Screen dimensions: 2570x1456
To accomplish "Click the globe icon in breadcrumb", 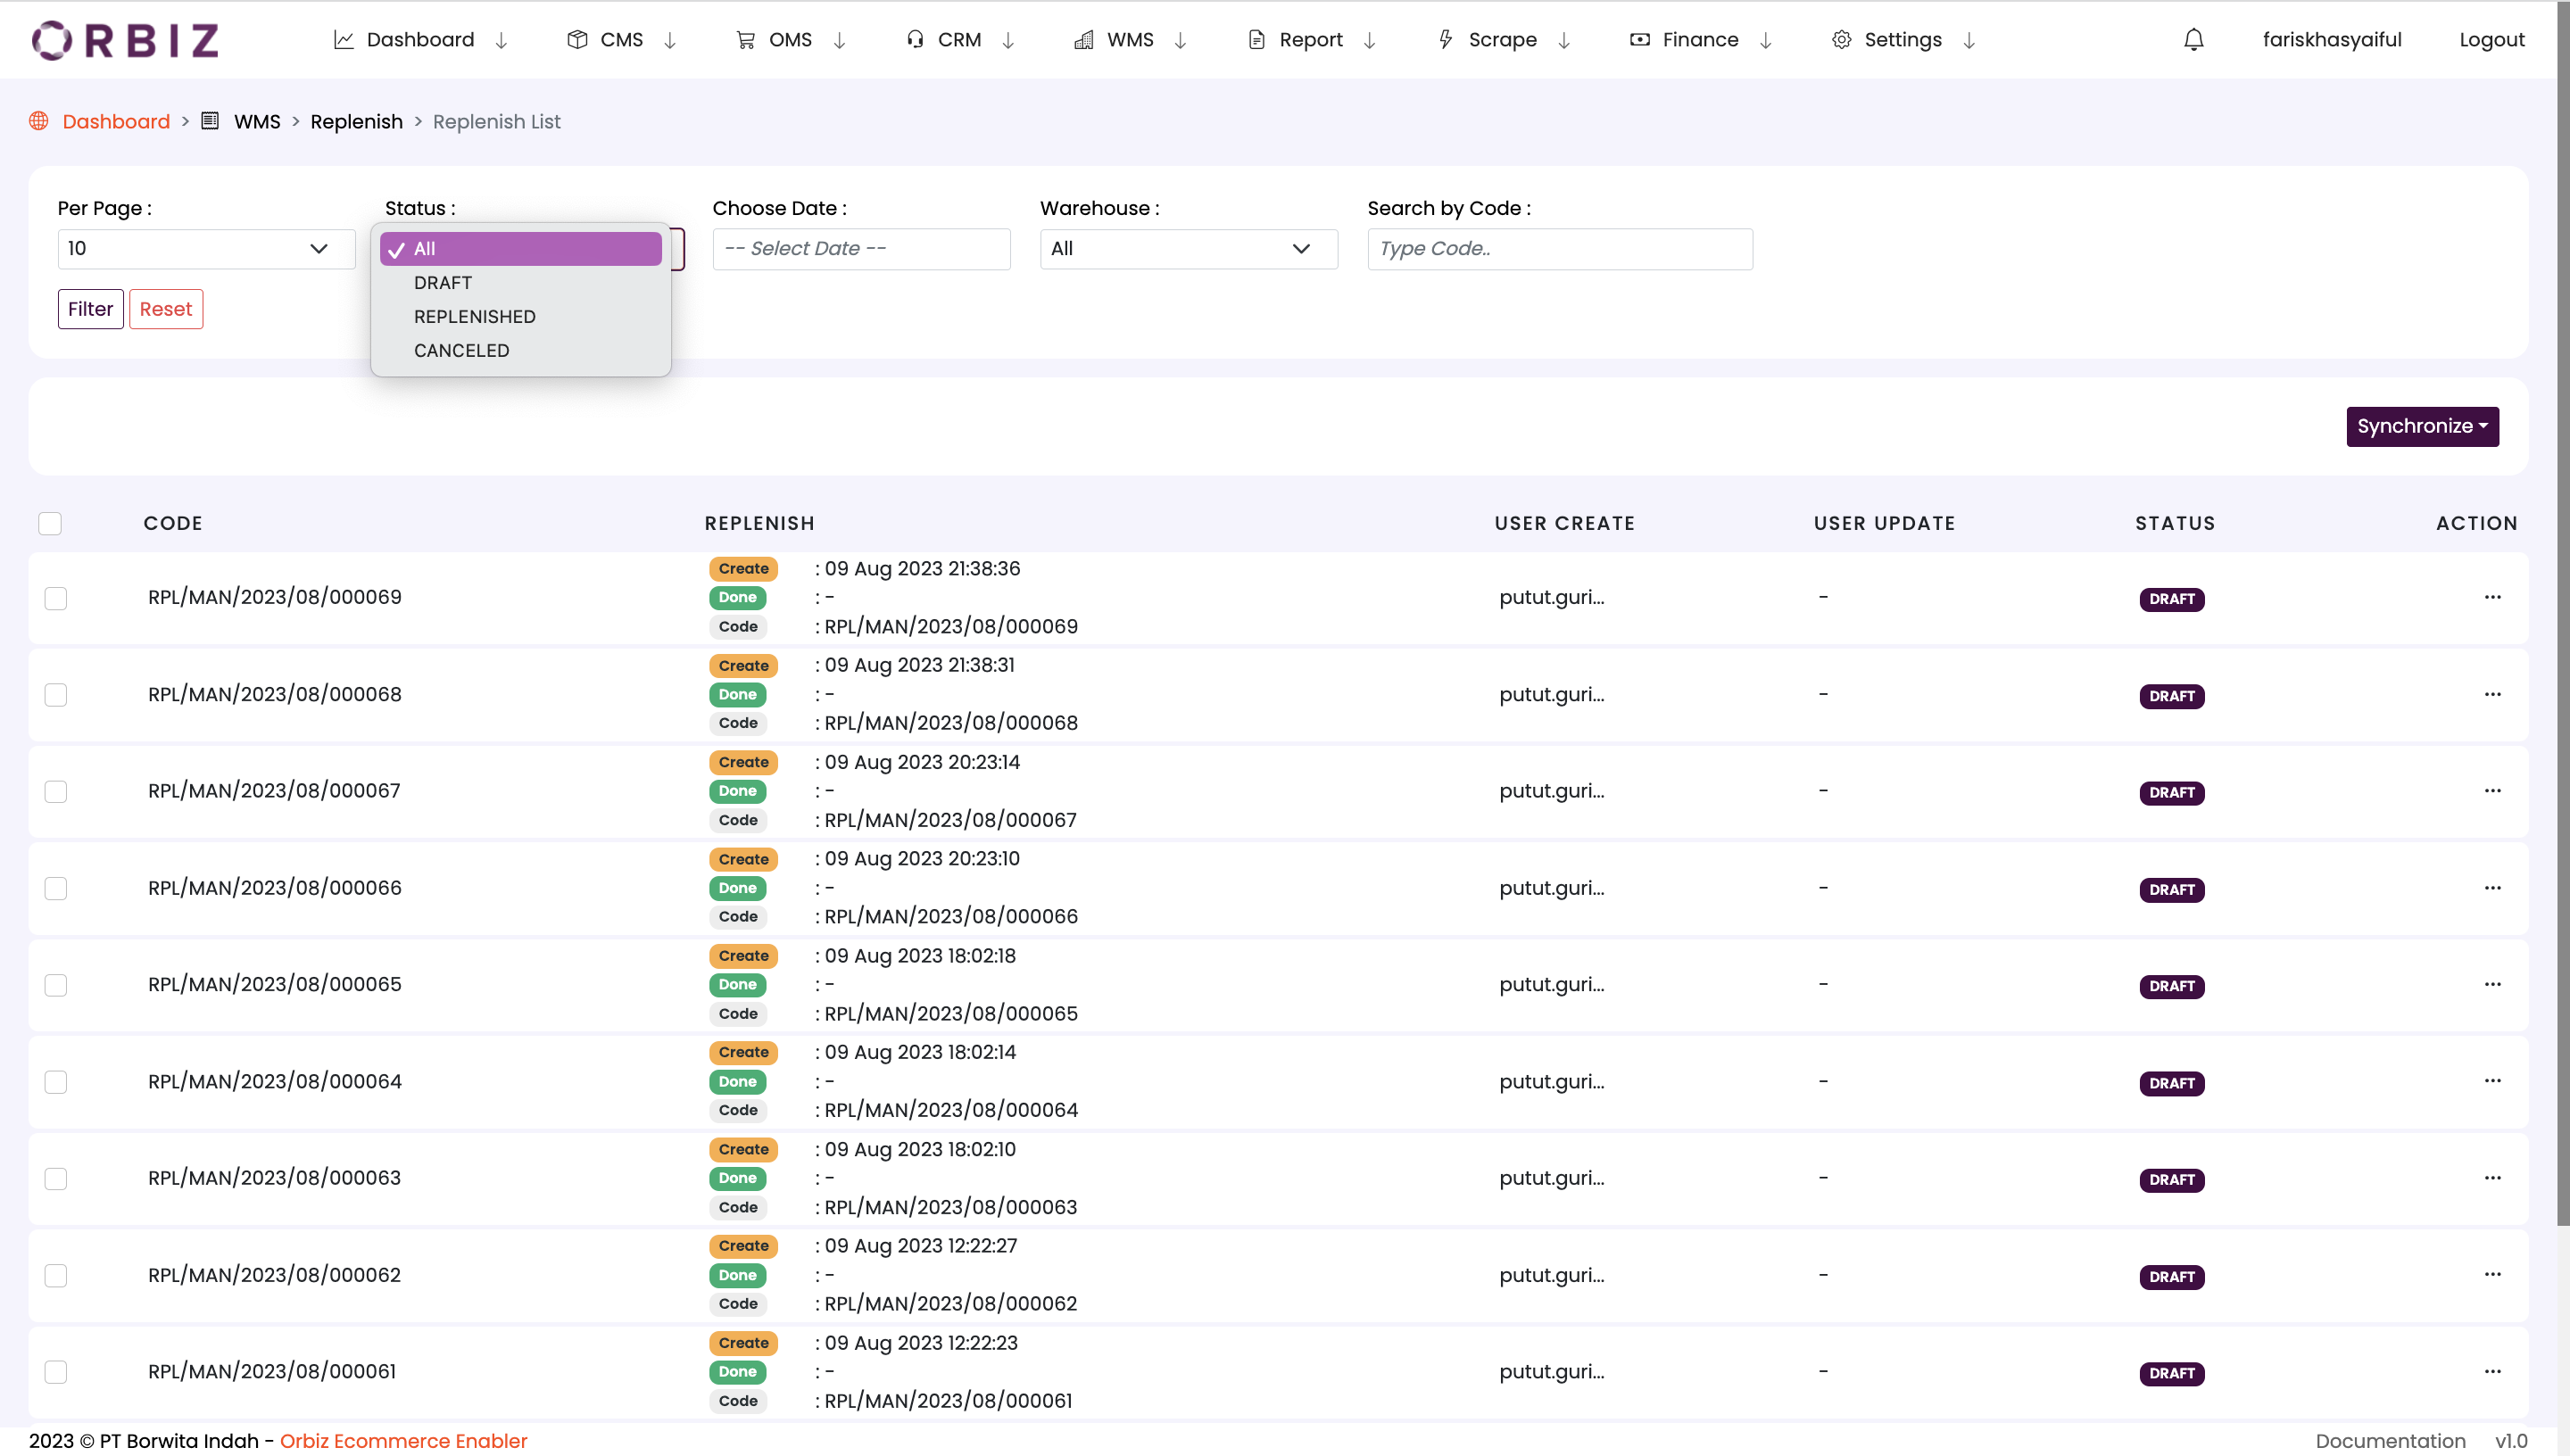I will [39, 121].
